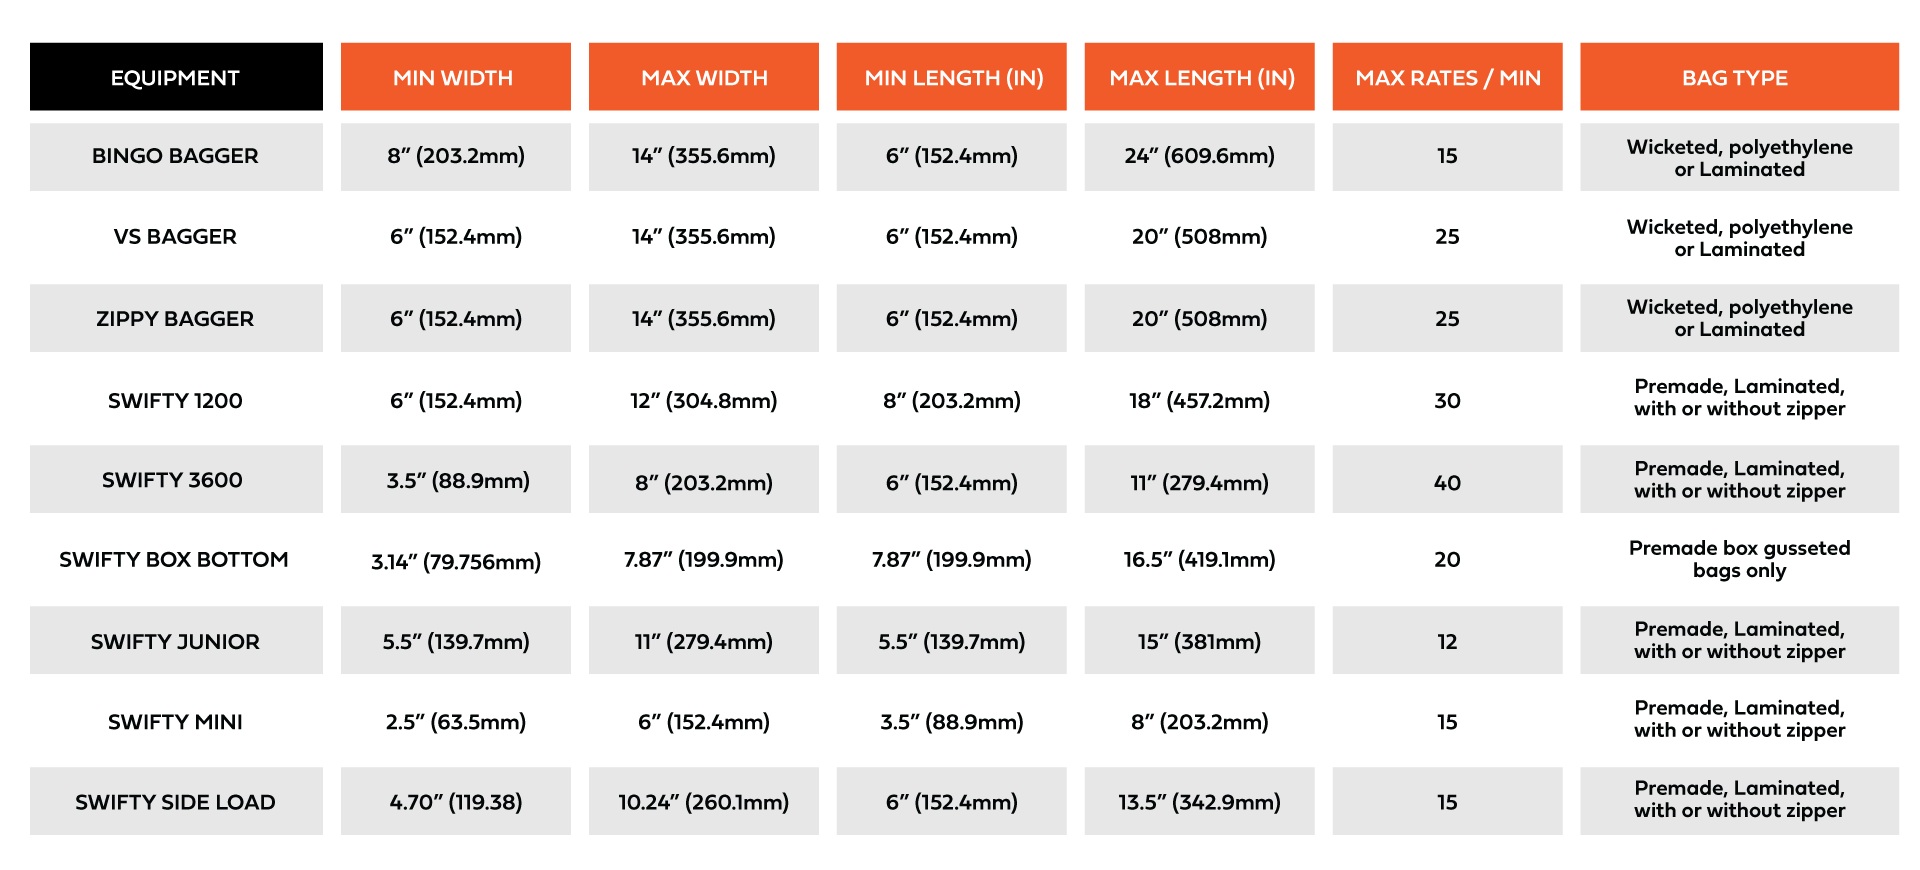
Task: Select the ZIPPY BAGGER equipment cell
Action: (x=175, y=319)
